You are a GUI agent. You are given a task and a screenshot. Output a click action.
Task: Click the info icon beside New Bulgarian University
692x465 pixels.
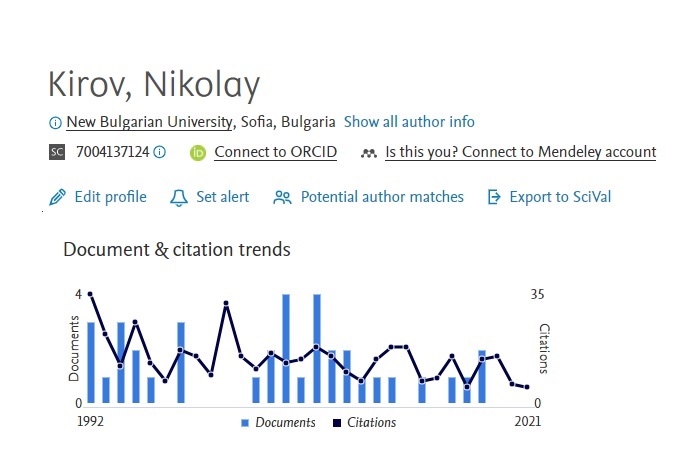pyautogui.click(x=54, y=123)
